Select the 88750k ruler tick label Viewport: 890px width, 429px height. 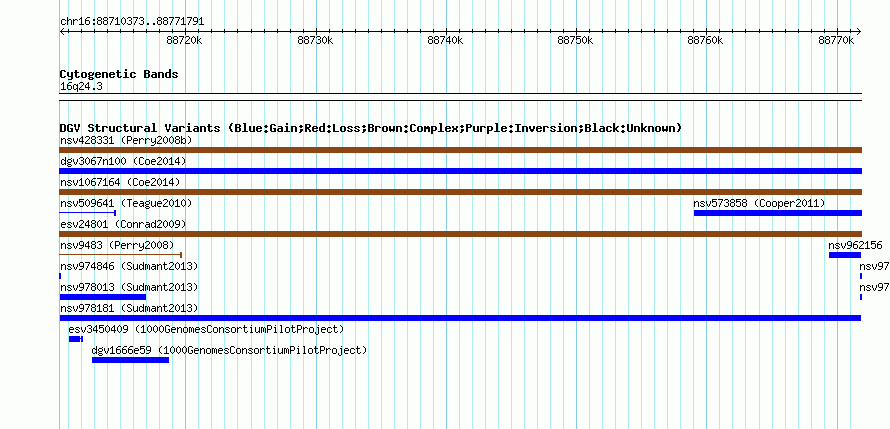[576, 41]
